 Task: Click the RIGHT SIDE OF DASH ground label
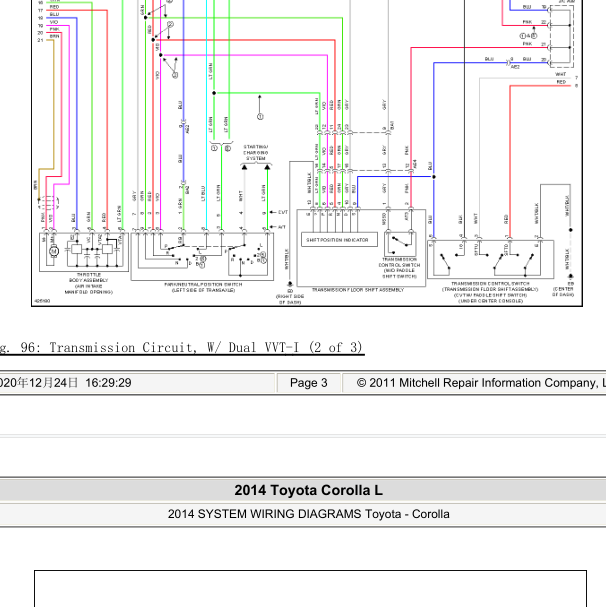coord(290,299)
